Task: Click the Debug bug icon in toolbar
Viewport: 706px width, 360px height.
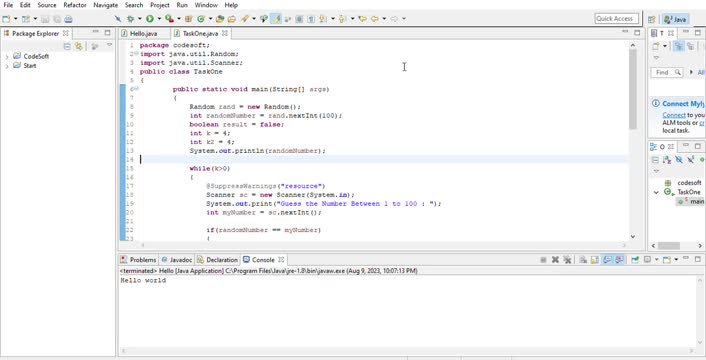Action: [131, 19]
